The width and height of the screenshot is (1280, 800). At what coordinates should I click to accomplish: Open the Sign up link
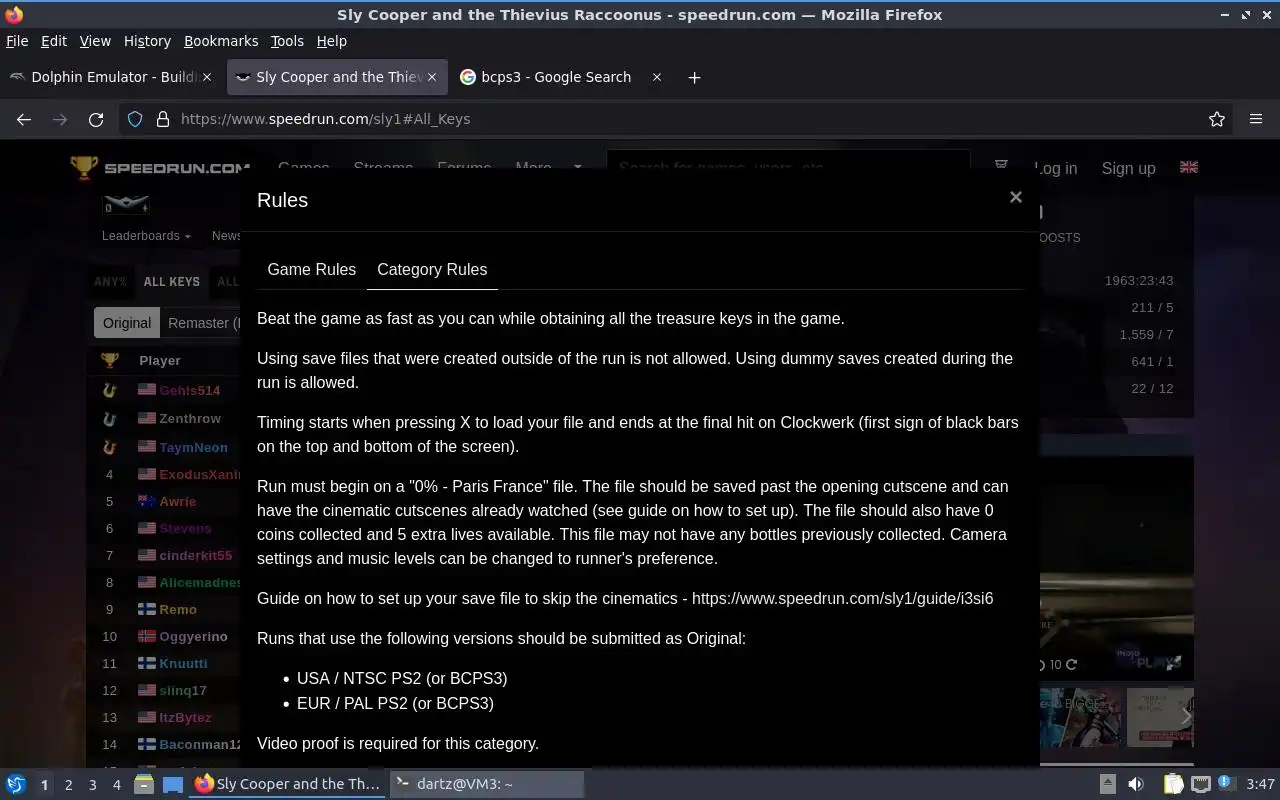pos(1128,168)
